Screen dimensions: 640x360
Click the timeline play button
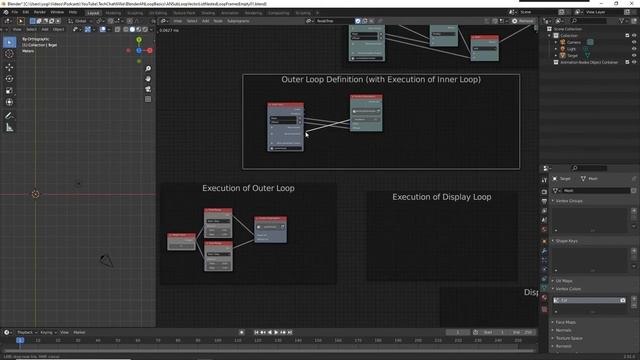coord(276,332)
